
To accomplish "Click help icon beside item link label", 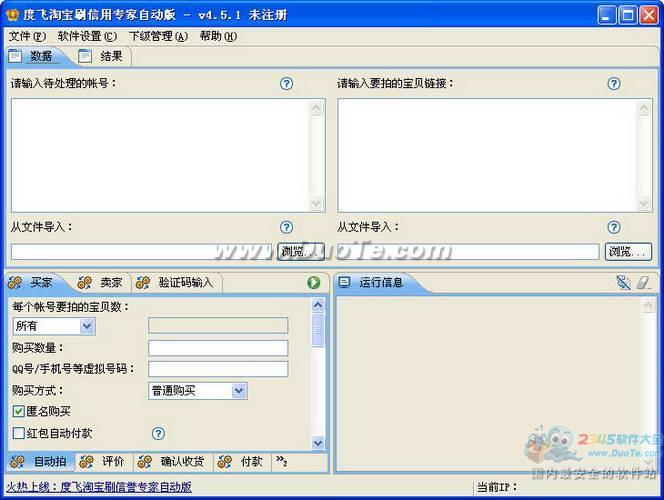I will (614, 83).
